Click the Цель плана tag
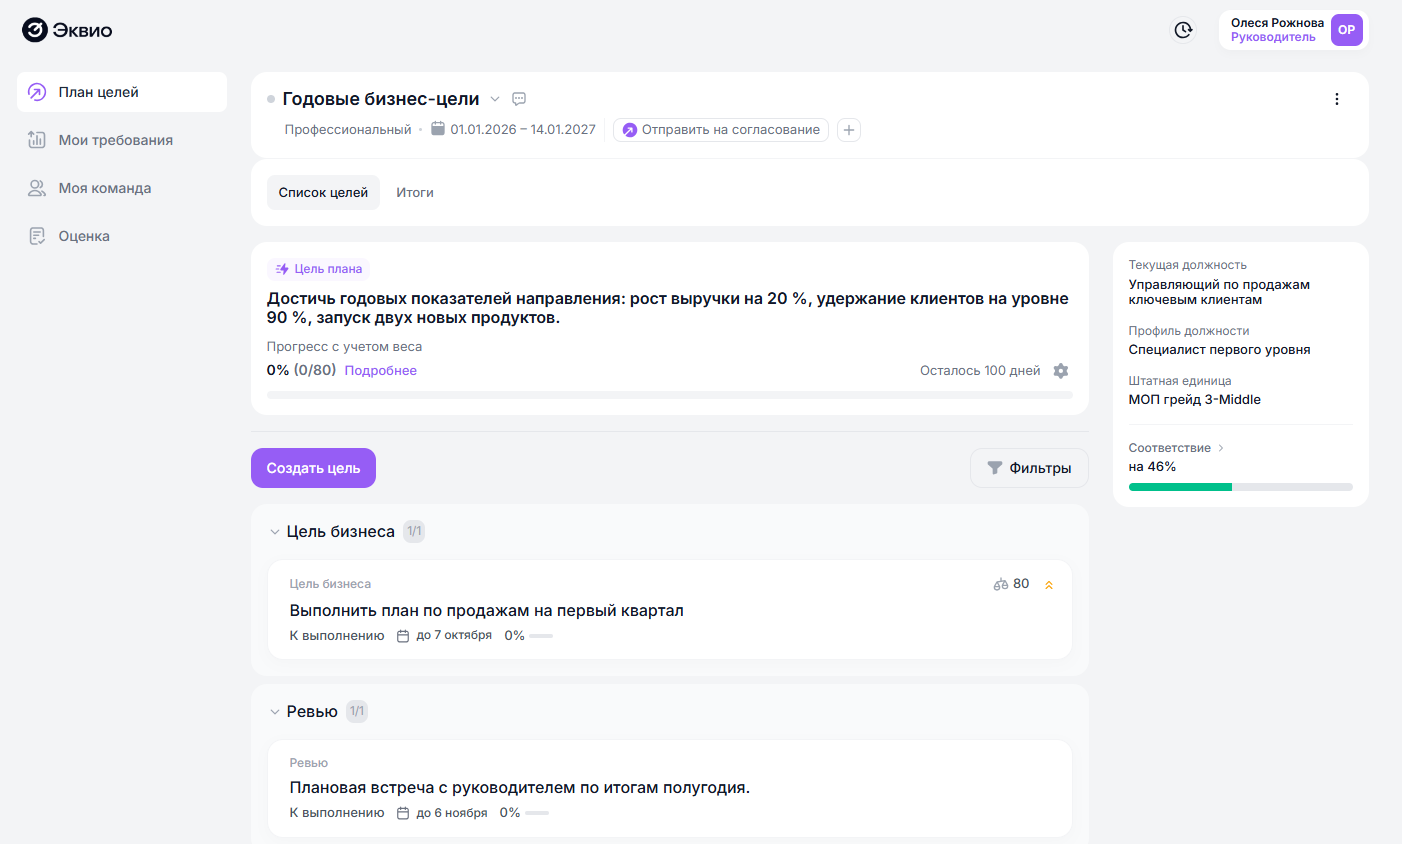The width and height of the screenshot is (1402, 844). (x=319, y=269)
